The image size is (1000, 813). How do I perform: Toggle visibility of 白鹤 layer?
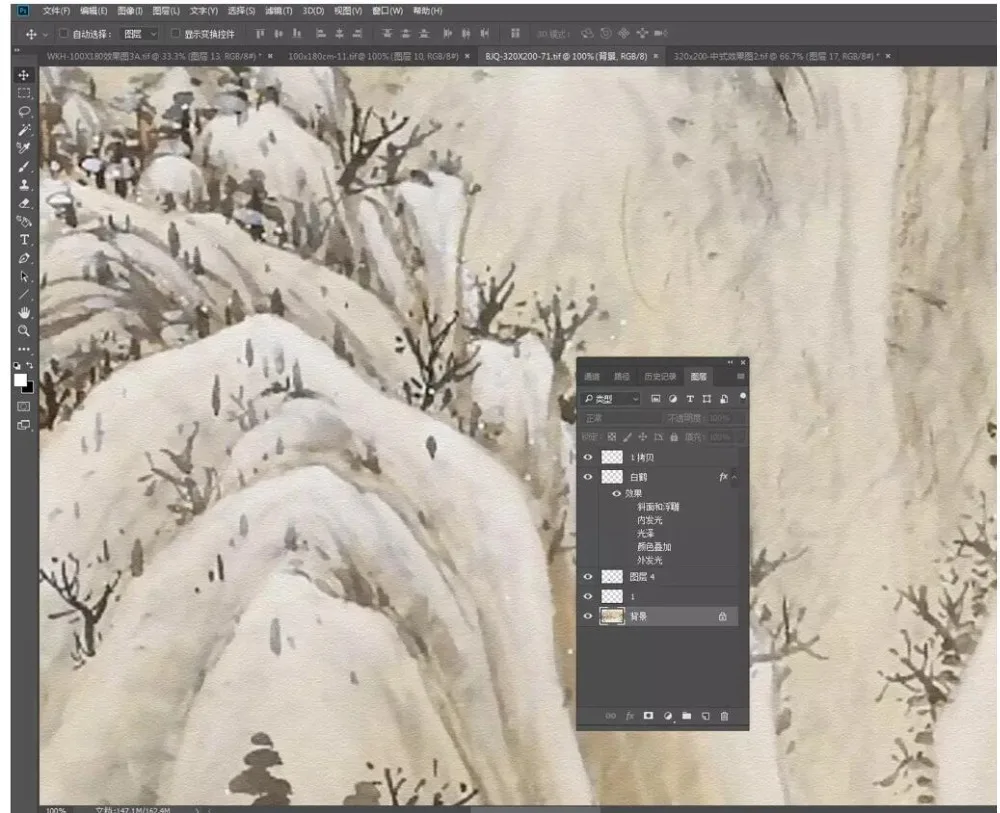tap(587, 477)
